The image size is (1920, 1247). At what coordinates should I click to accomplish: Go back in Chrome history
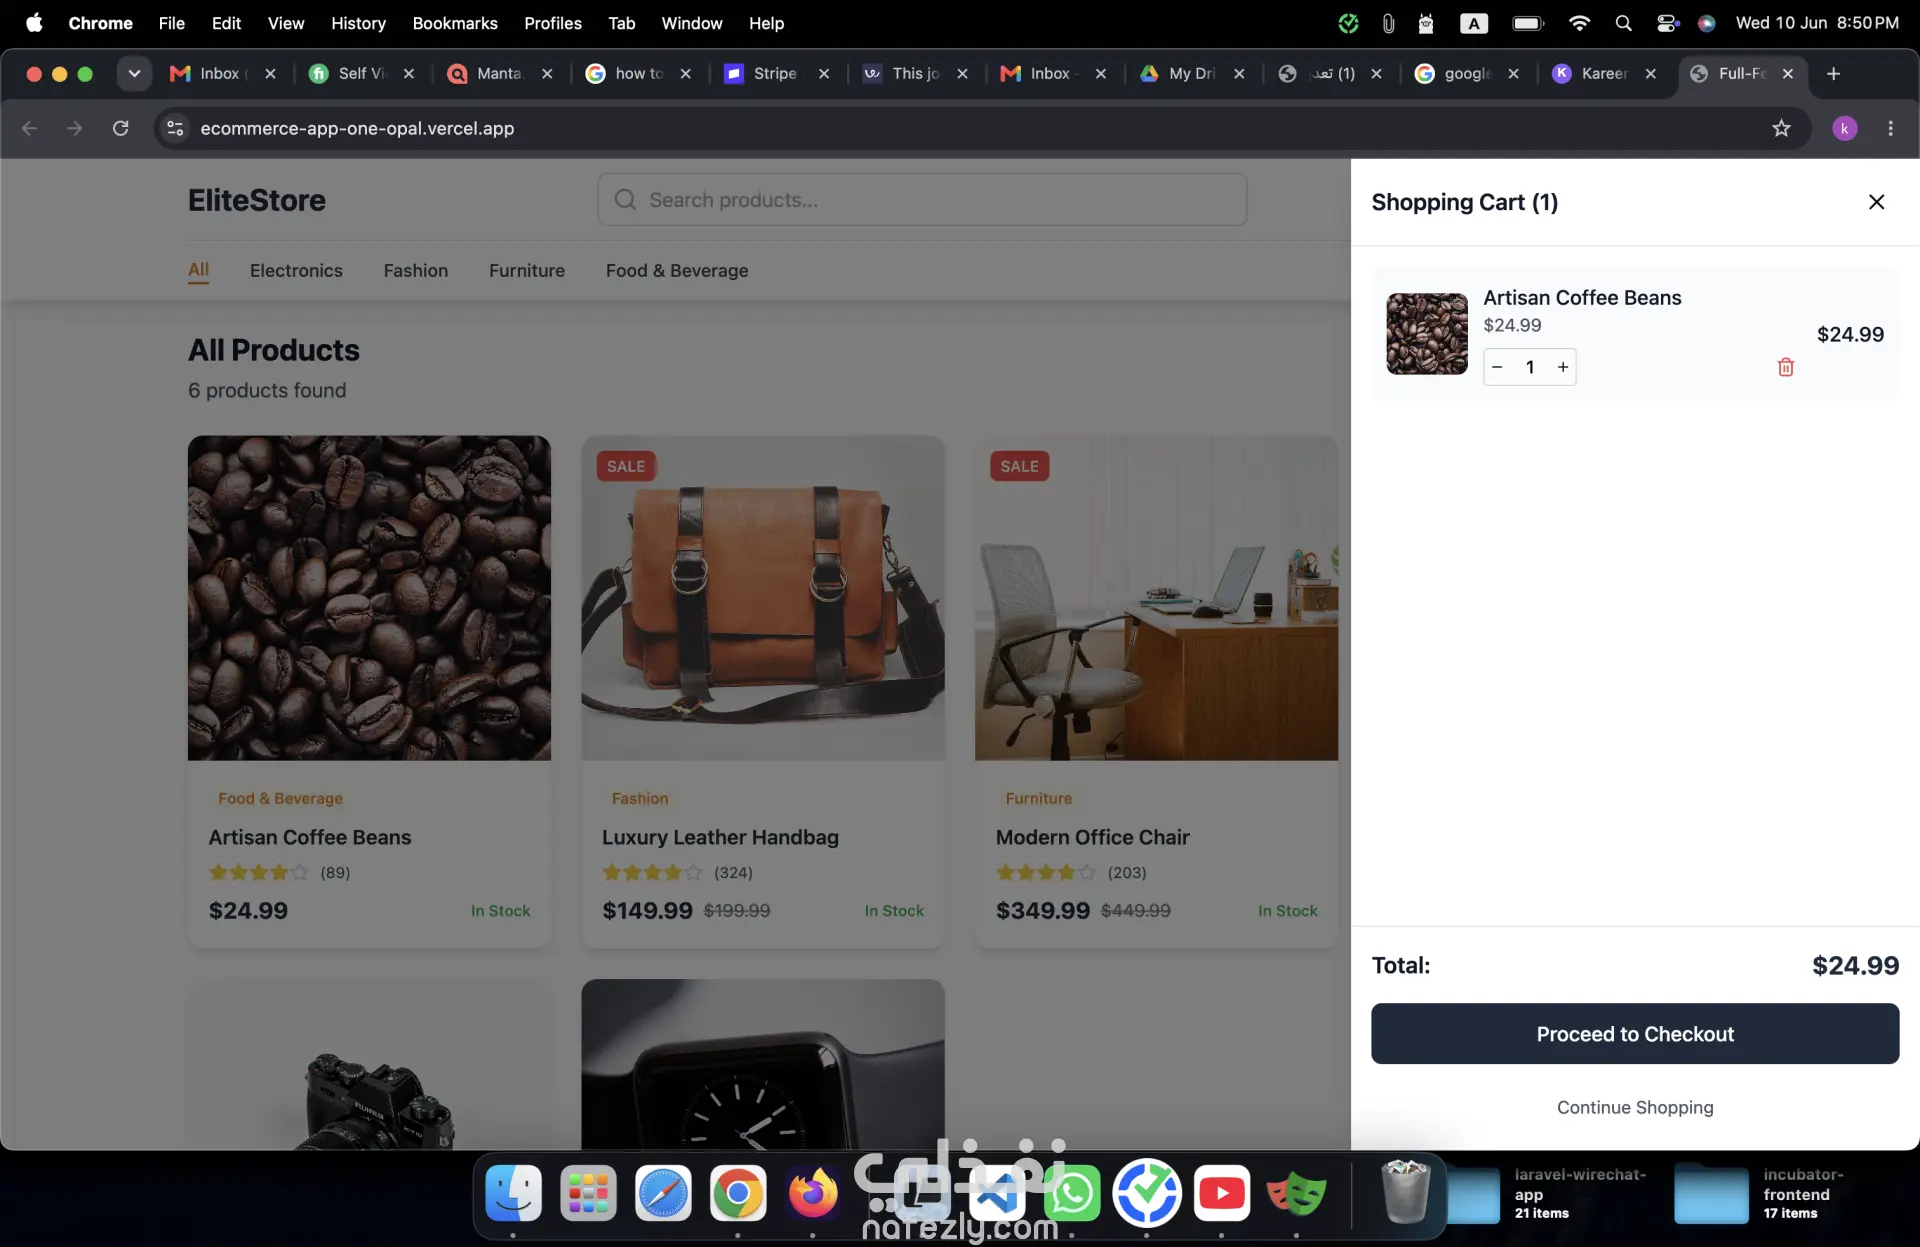30,128
